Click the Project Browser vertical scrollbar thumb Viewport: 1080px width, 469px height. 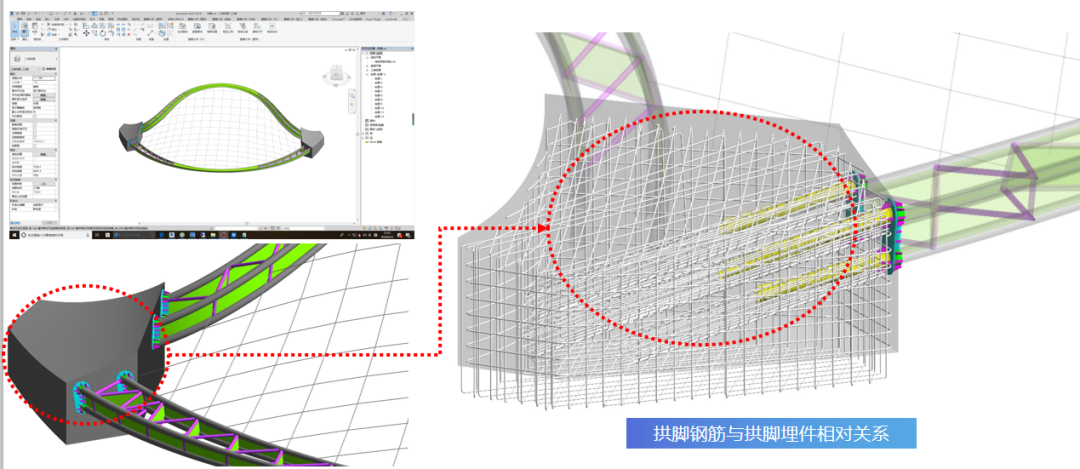413,119
